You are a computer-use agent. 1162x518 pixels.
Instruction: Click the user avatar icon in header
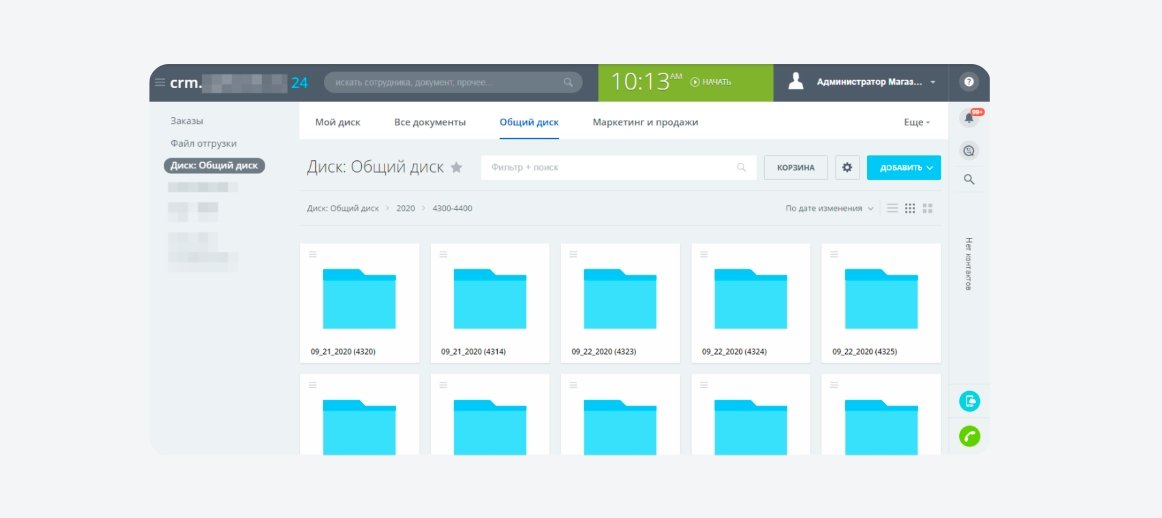click(x=796, y=82)
